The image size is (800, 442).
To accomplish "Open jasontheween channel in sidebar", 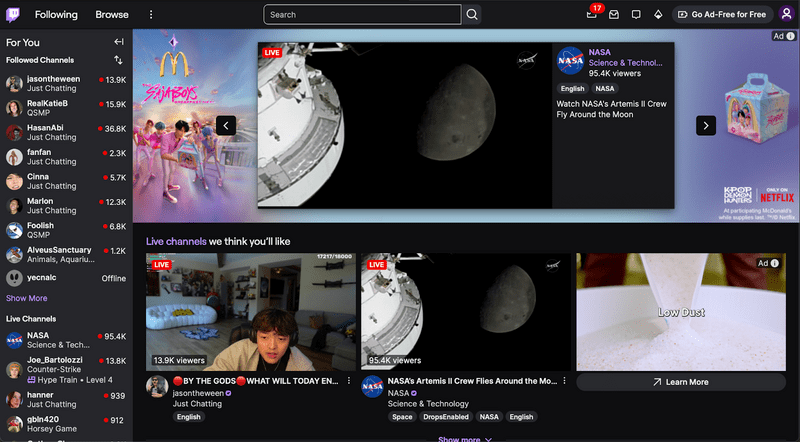I will pos(66,84).
